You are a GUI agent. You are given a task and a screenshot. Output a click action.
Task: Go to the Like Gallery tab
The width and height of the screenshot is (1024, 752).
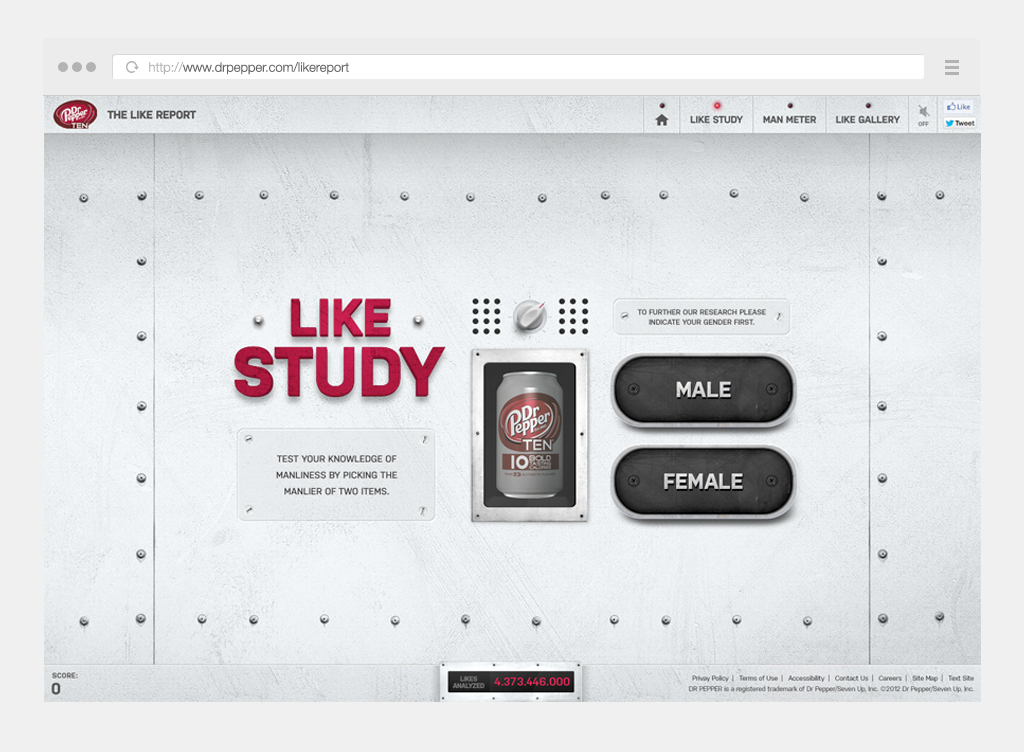pos(867,119)
